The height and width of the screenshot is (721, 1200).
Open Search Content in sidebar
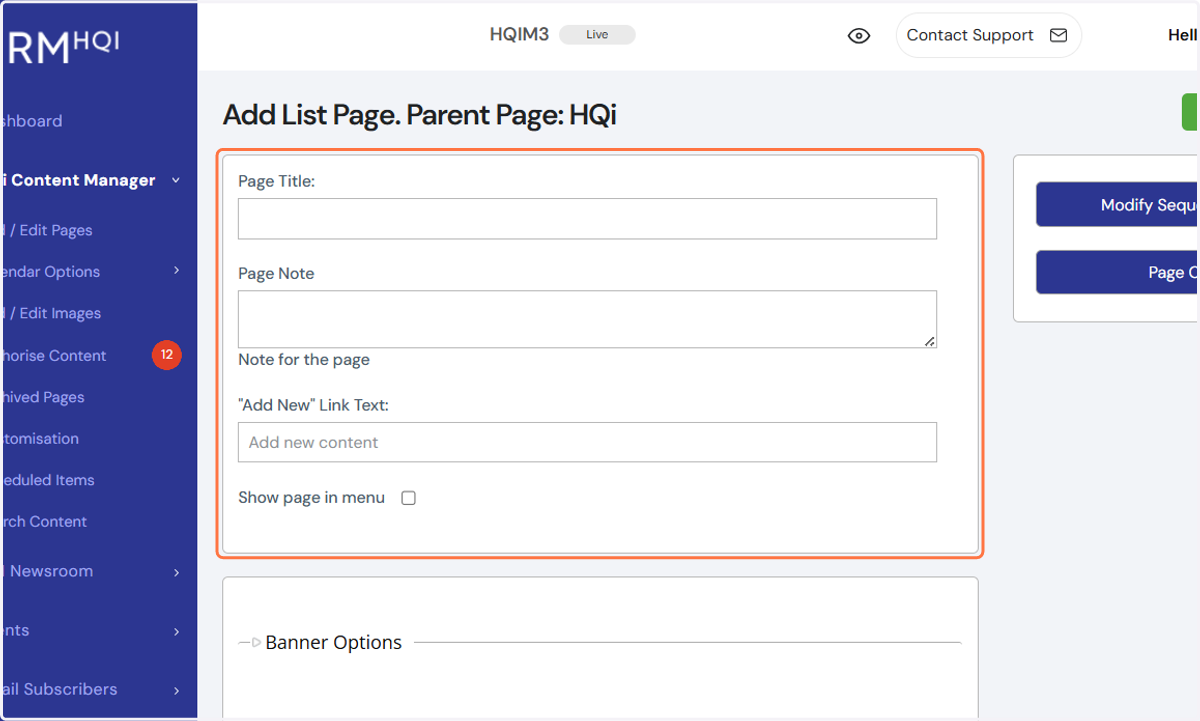point(45,521)
